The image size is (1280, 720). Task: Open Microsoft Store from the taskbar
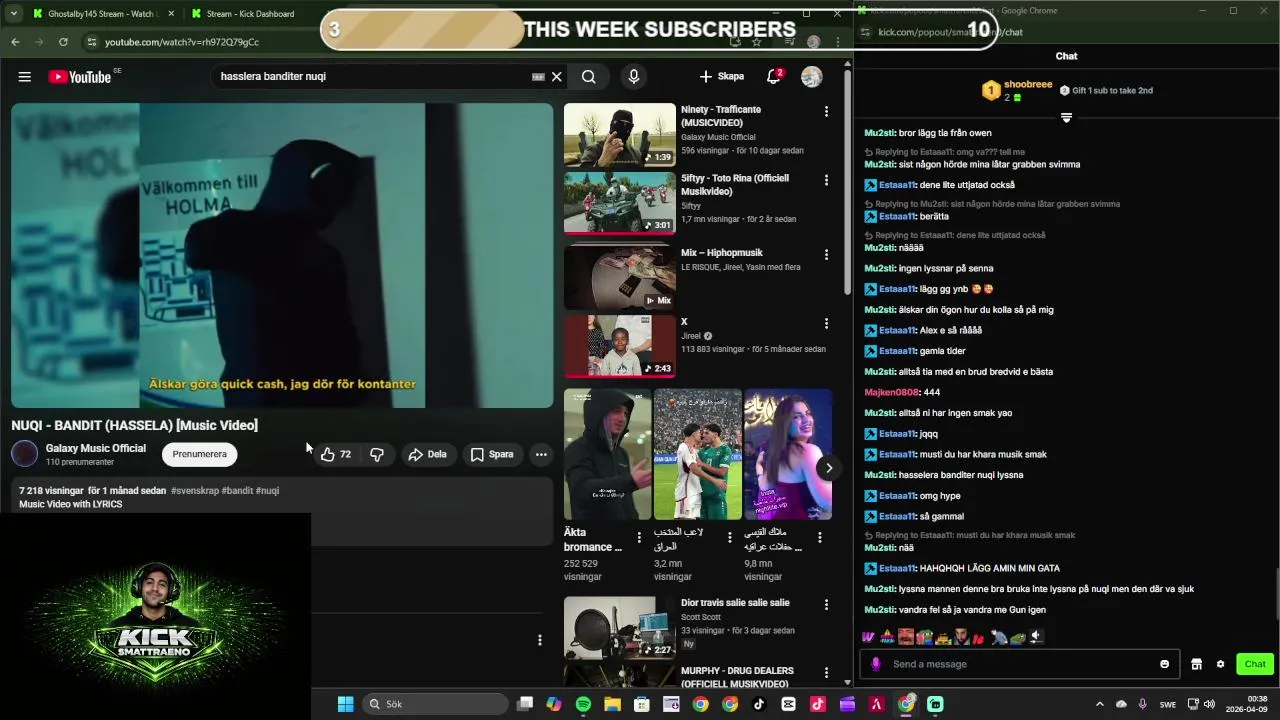coord(642,704)
